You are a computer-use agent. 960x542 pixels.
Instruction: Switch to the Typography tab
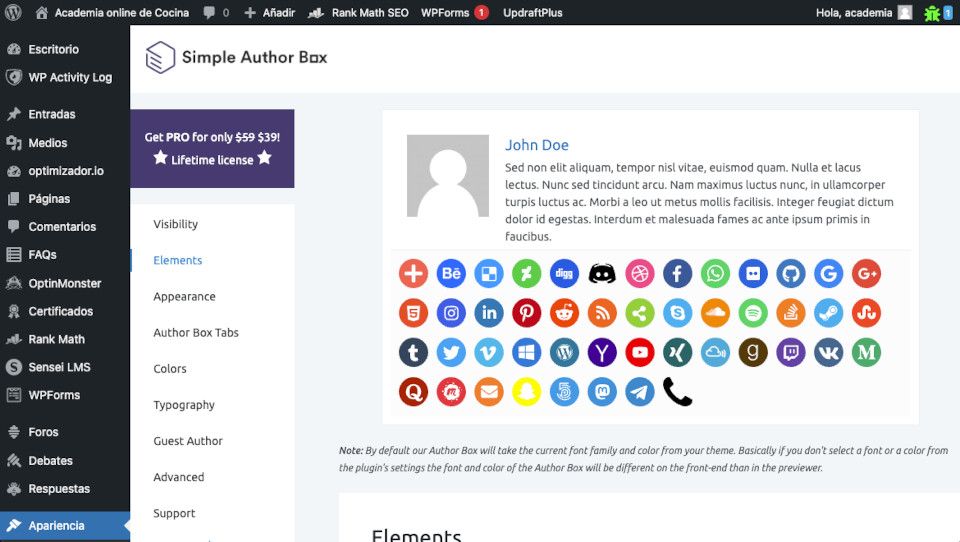click(x=184, y=405)
